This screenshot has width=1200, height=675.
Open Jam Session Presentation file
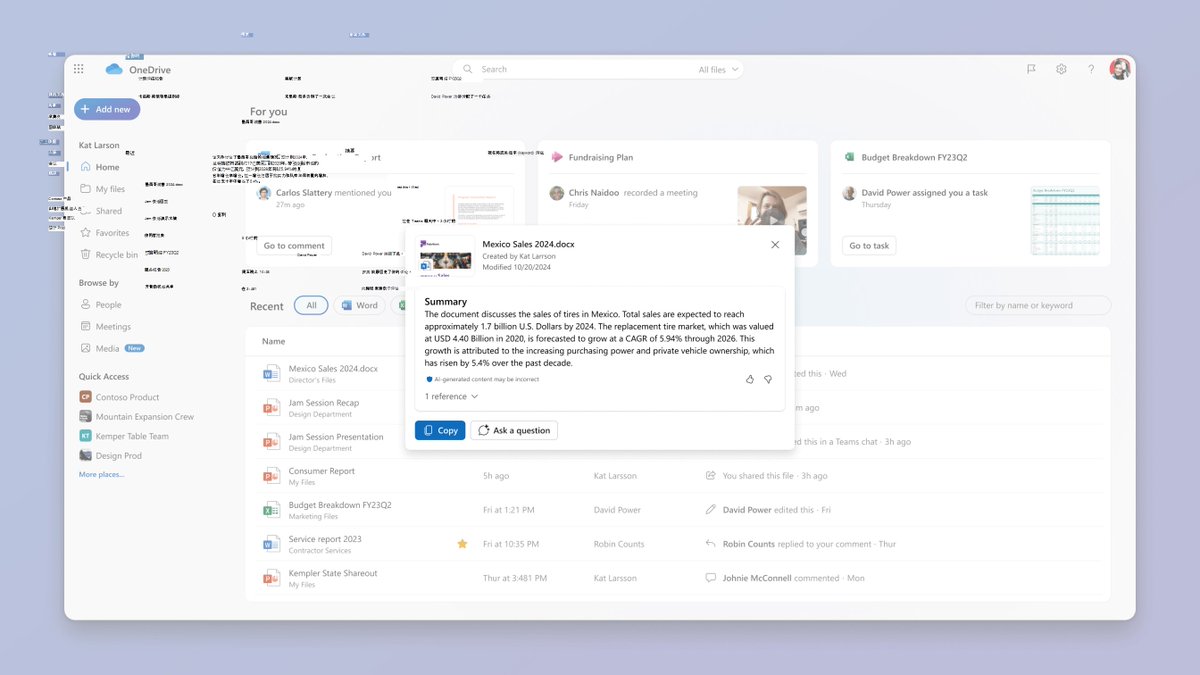click(336, 437)
